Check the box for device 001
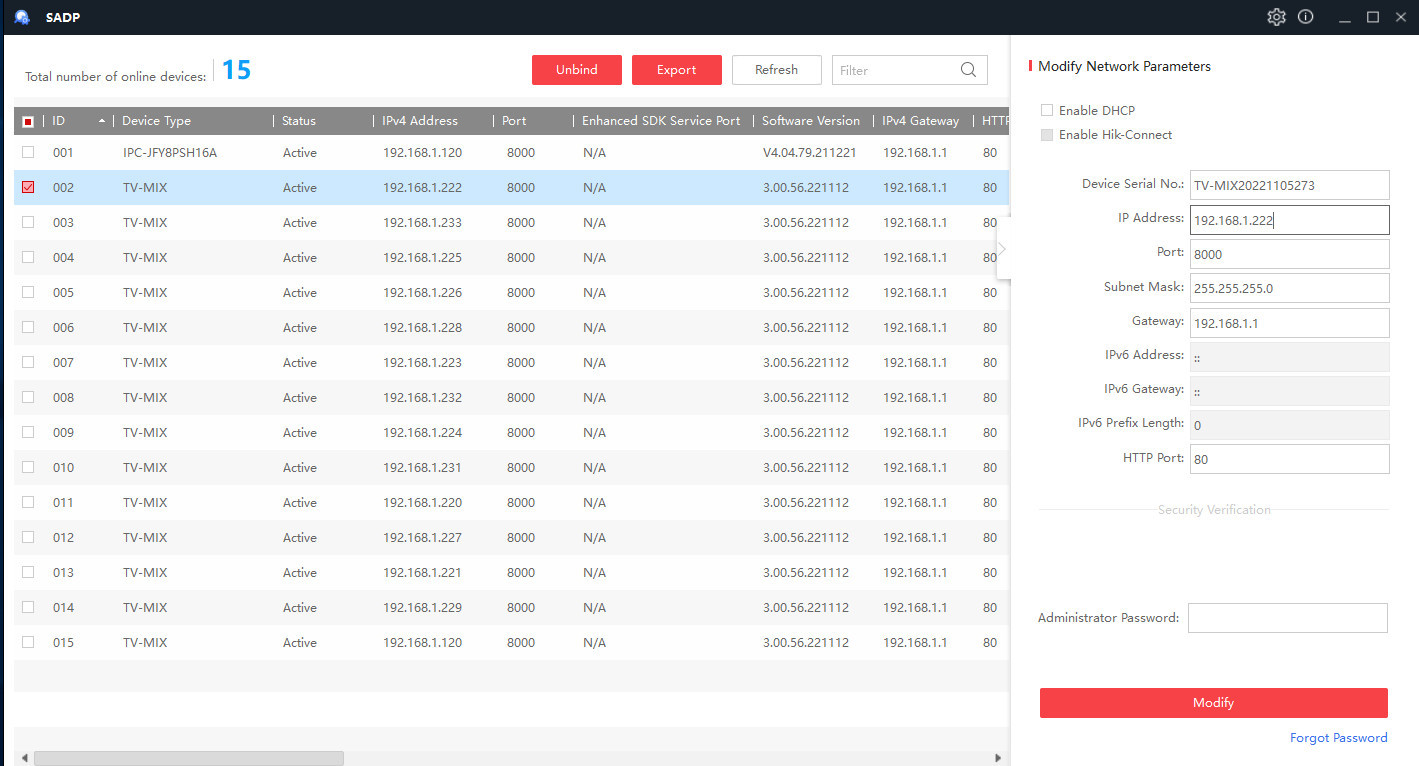 point(28,152)
